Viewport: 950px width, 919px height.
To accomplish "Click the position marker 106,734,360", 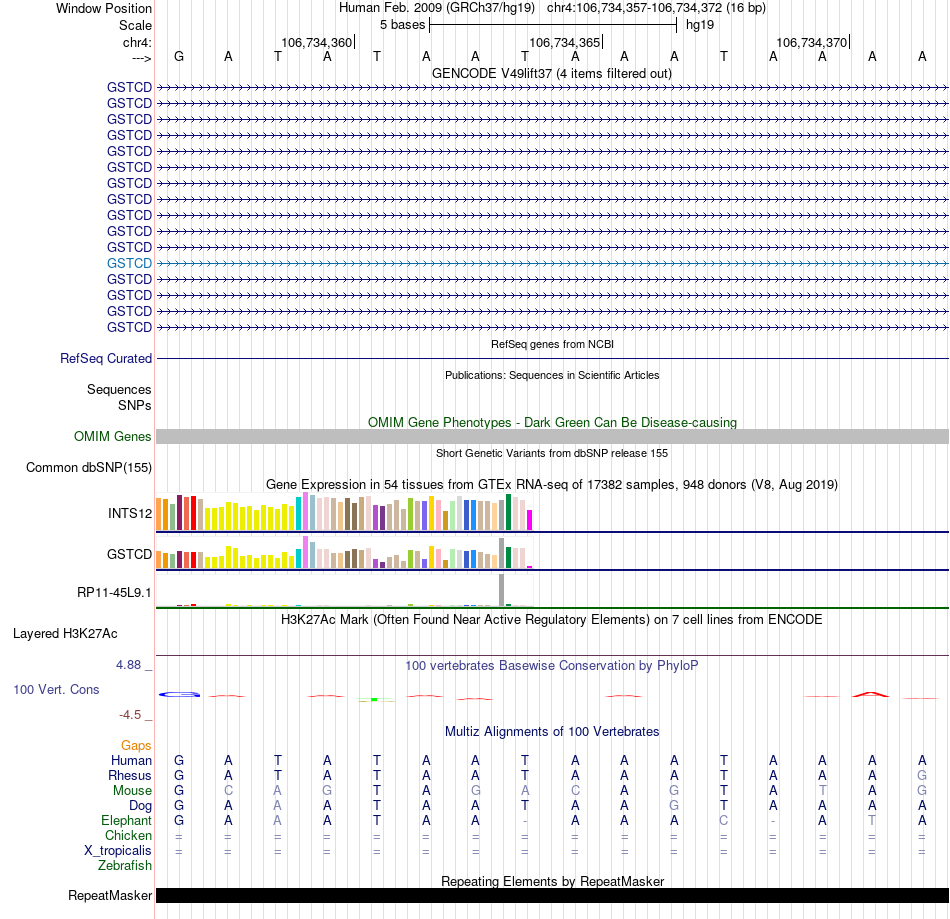I will (316, 42).
